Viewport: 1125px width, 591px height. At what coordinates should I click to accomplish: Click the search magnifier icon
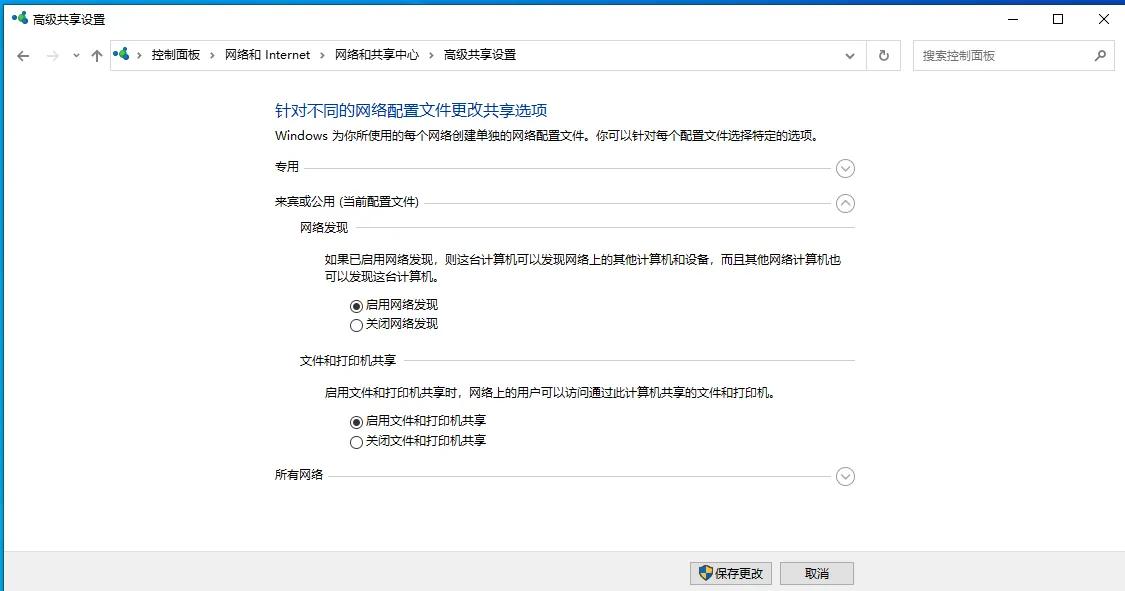1099,55
